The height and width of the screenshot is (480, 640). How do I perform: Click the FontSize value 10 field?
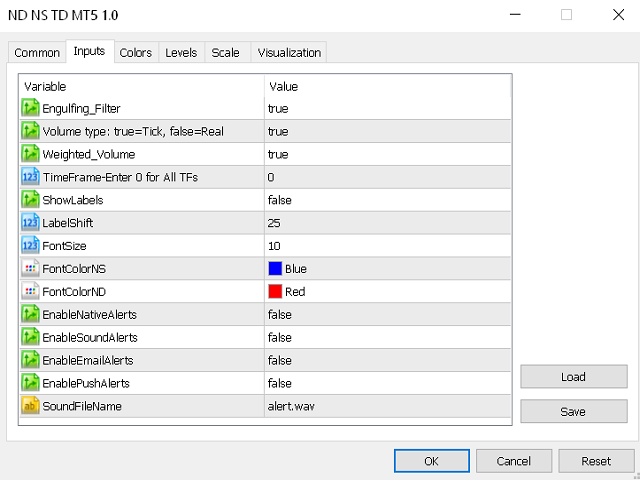pyautogui.click(x=387, y=246)
